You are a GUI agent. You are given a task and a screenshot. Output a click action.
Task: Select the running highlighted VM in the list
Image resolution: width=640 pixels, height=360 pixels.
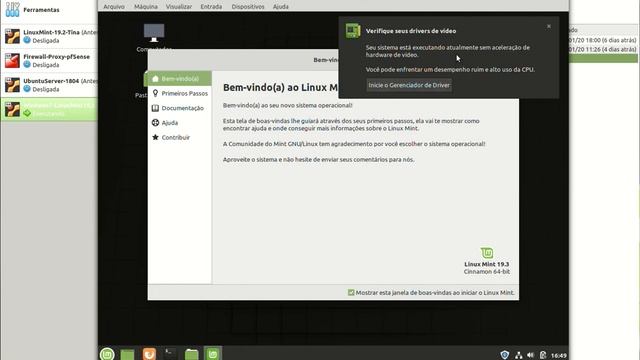point(49,109)
